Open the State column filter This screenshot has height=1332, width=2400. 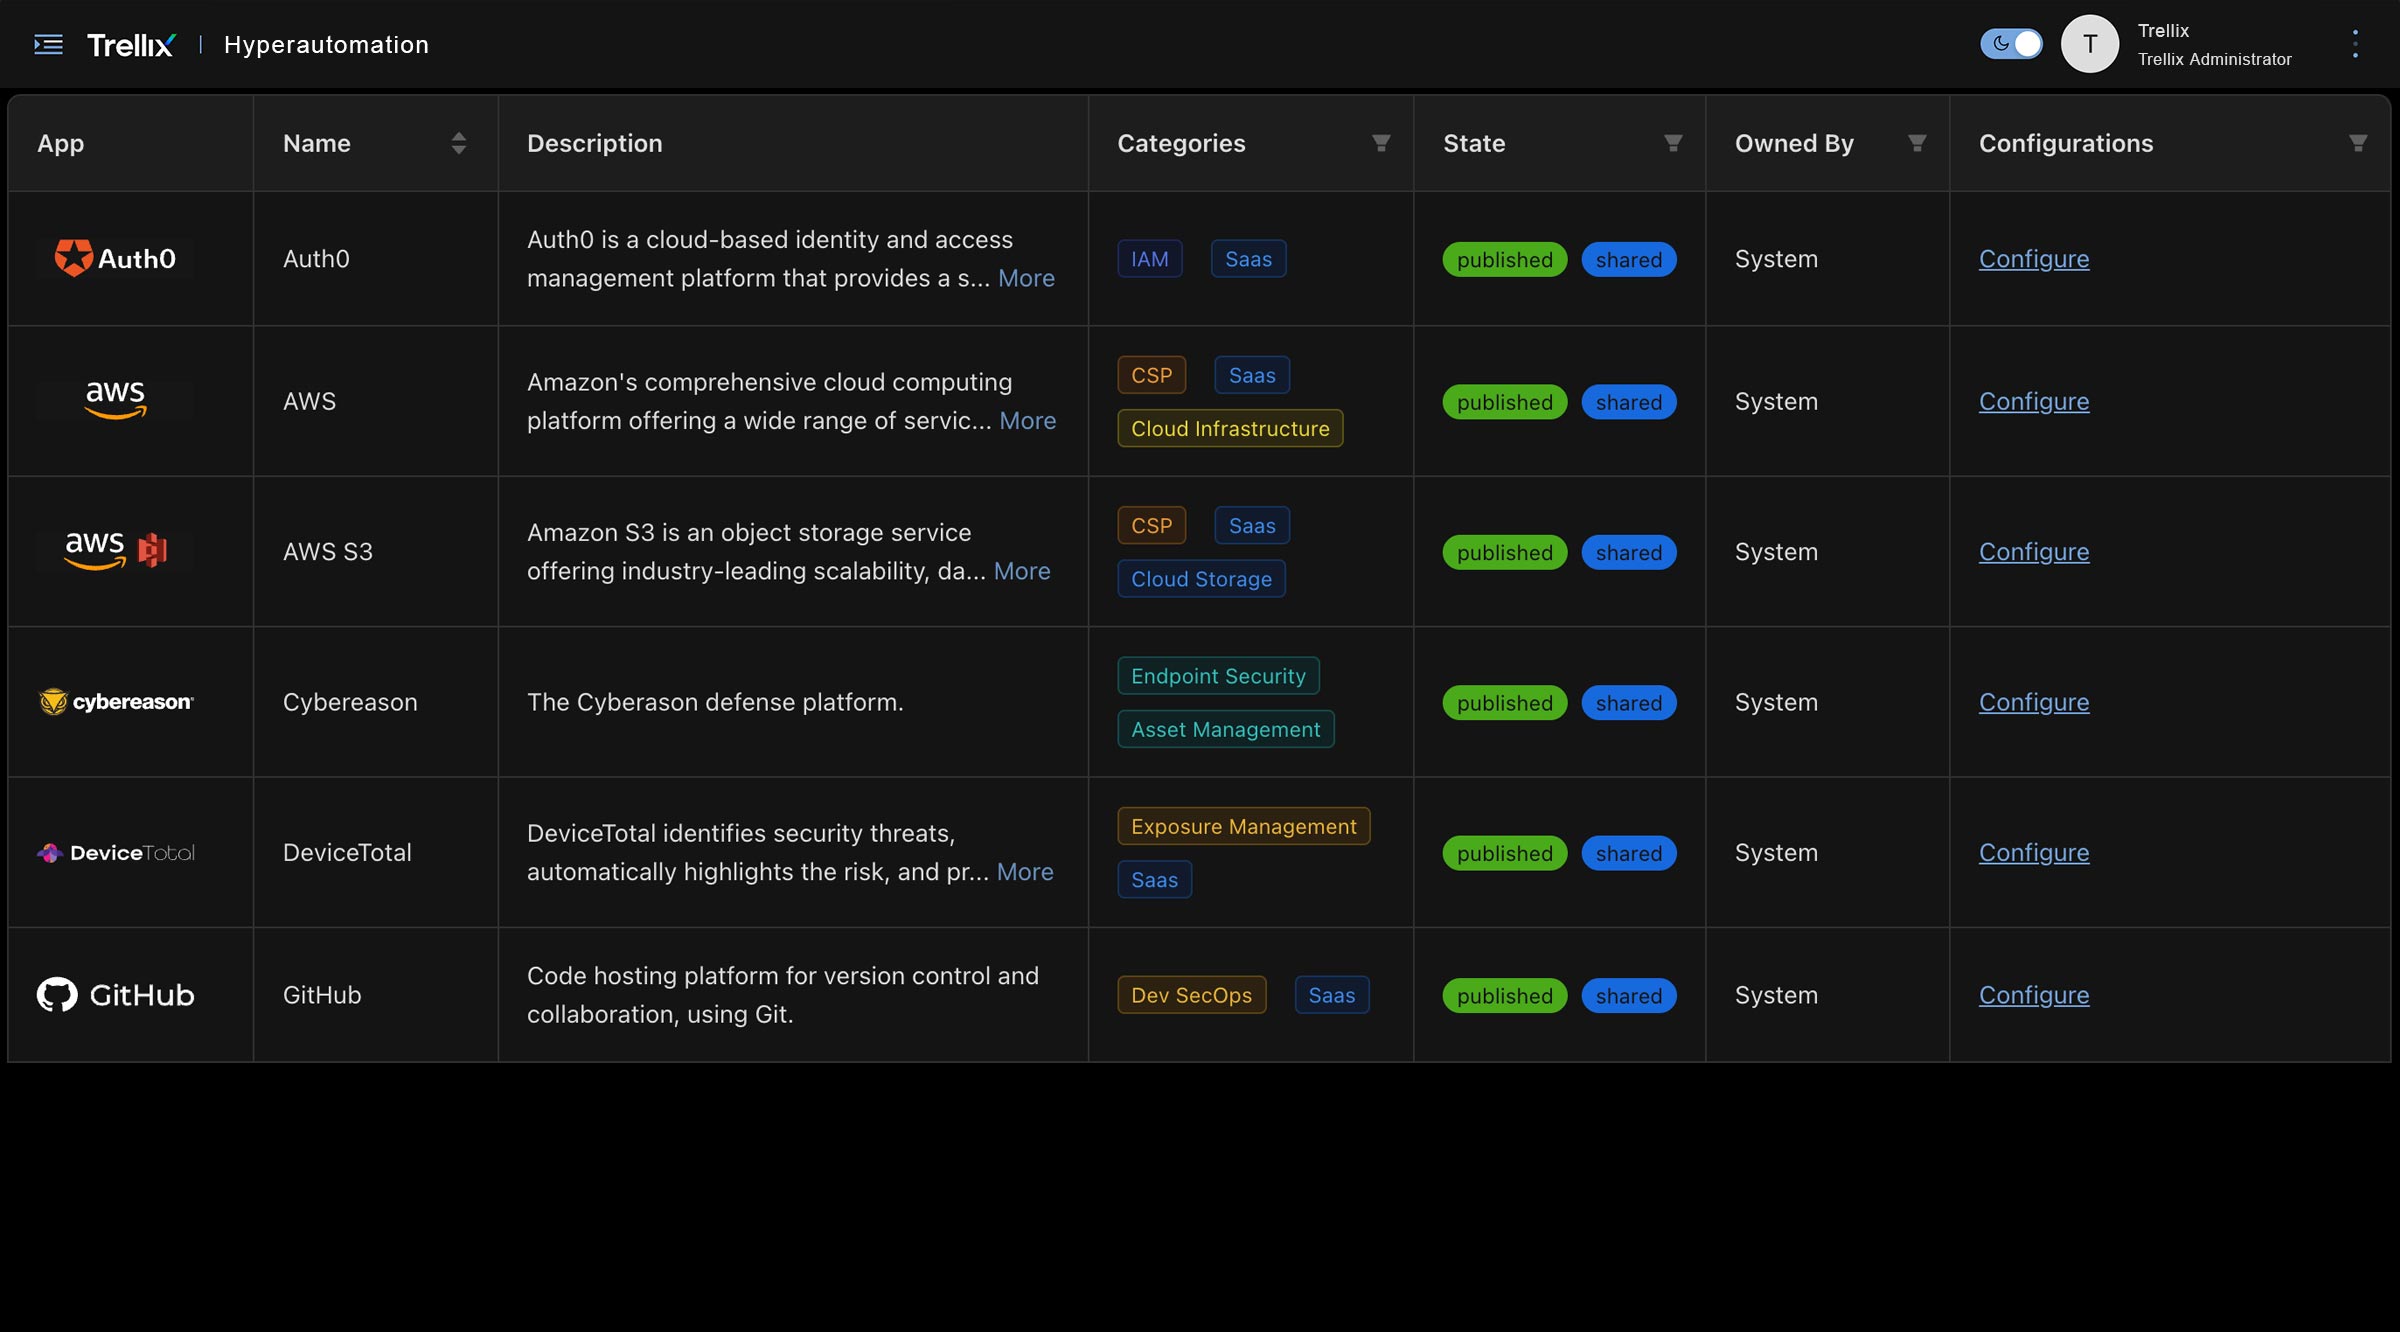pyautogui.click(x=1673, y=143)
